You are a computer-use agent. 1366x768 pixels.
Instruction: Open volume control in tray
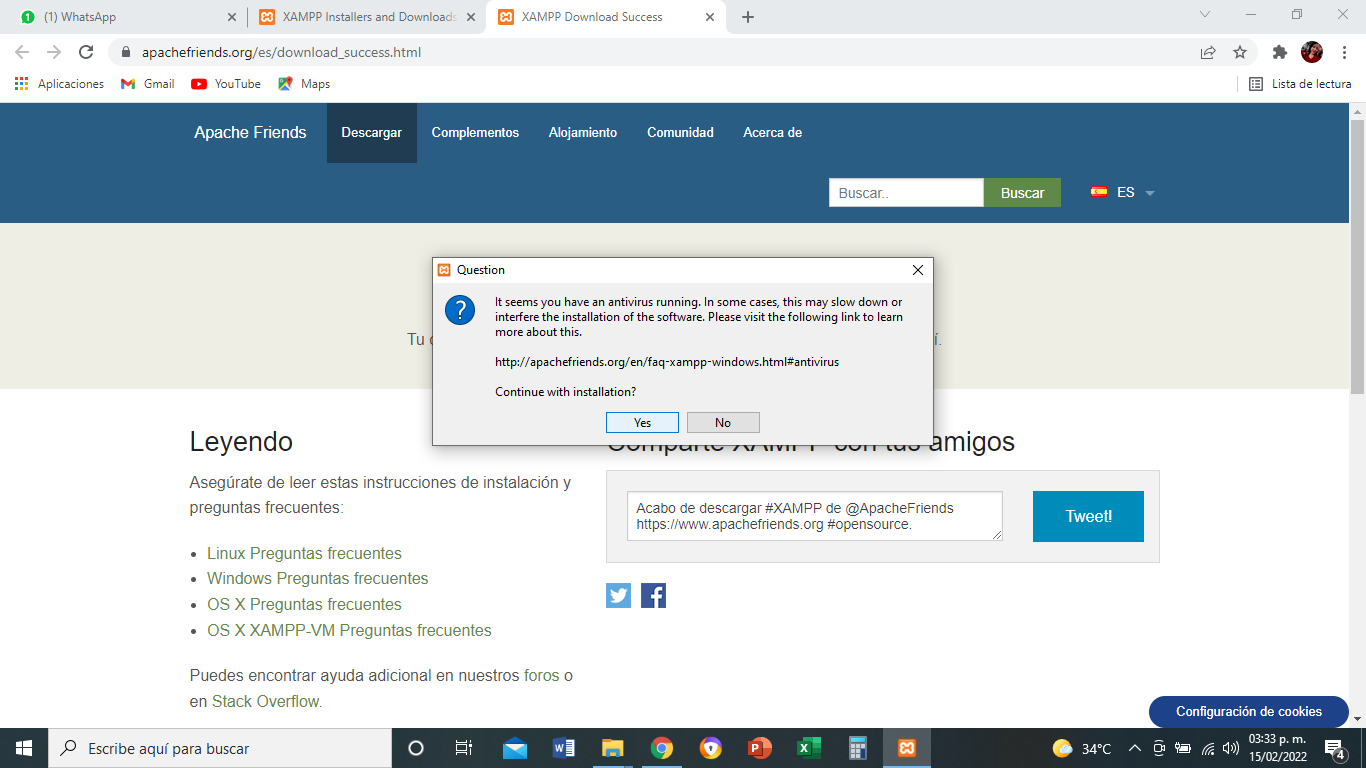pyautogui.click(x=1231, y=748)
